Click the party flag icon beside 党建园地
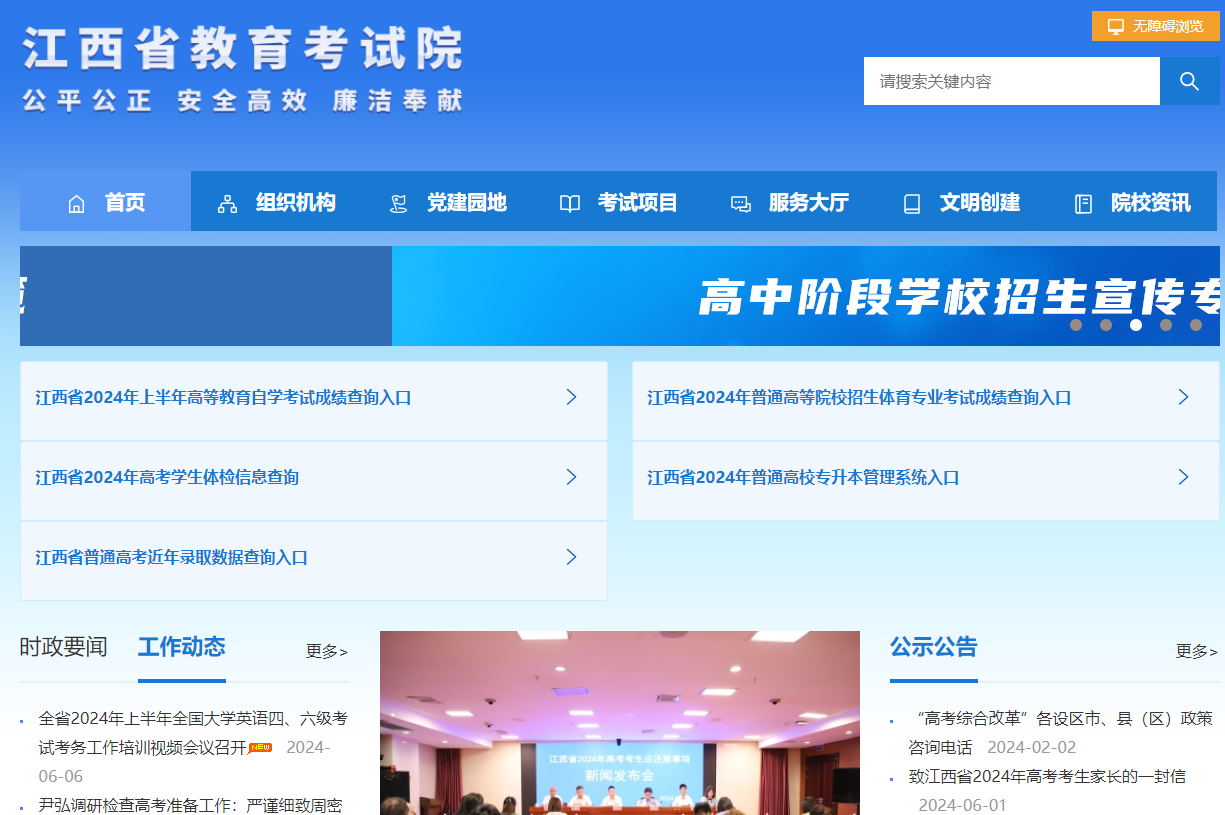The image size is (1225, 815). [x=399, y=204]
